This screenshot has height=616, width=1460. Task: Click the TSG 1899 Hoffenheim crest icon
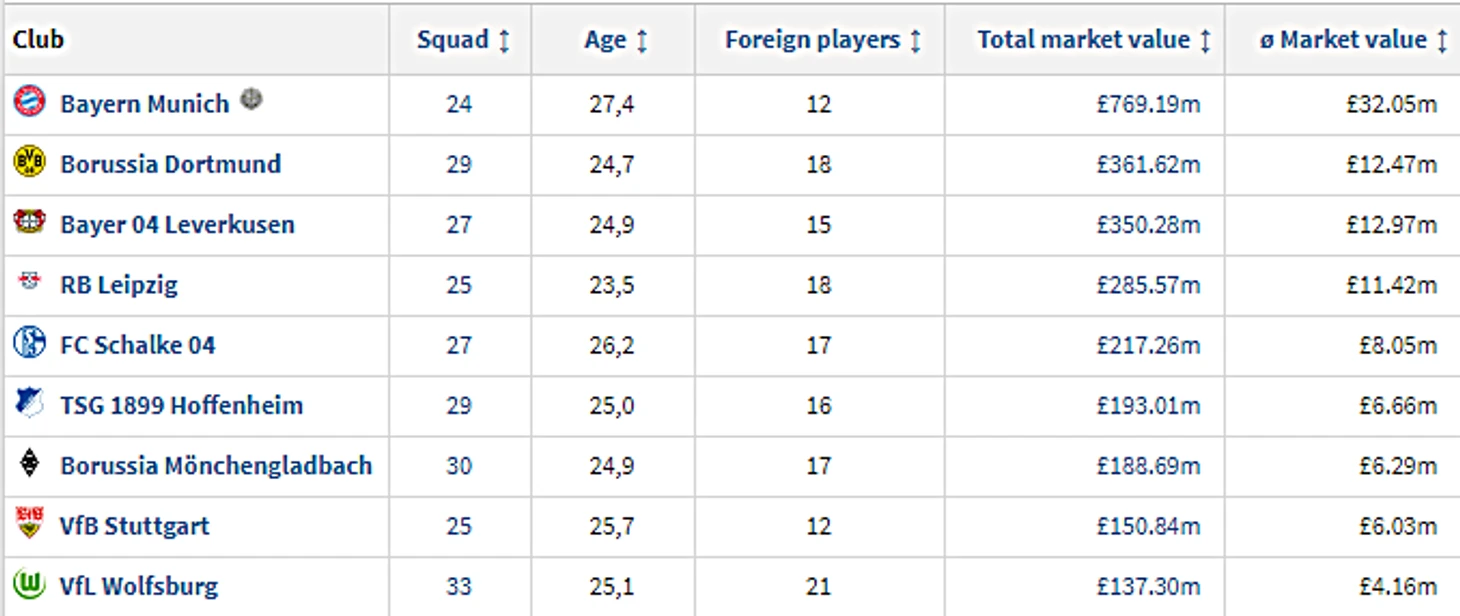(29, 403)
